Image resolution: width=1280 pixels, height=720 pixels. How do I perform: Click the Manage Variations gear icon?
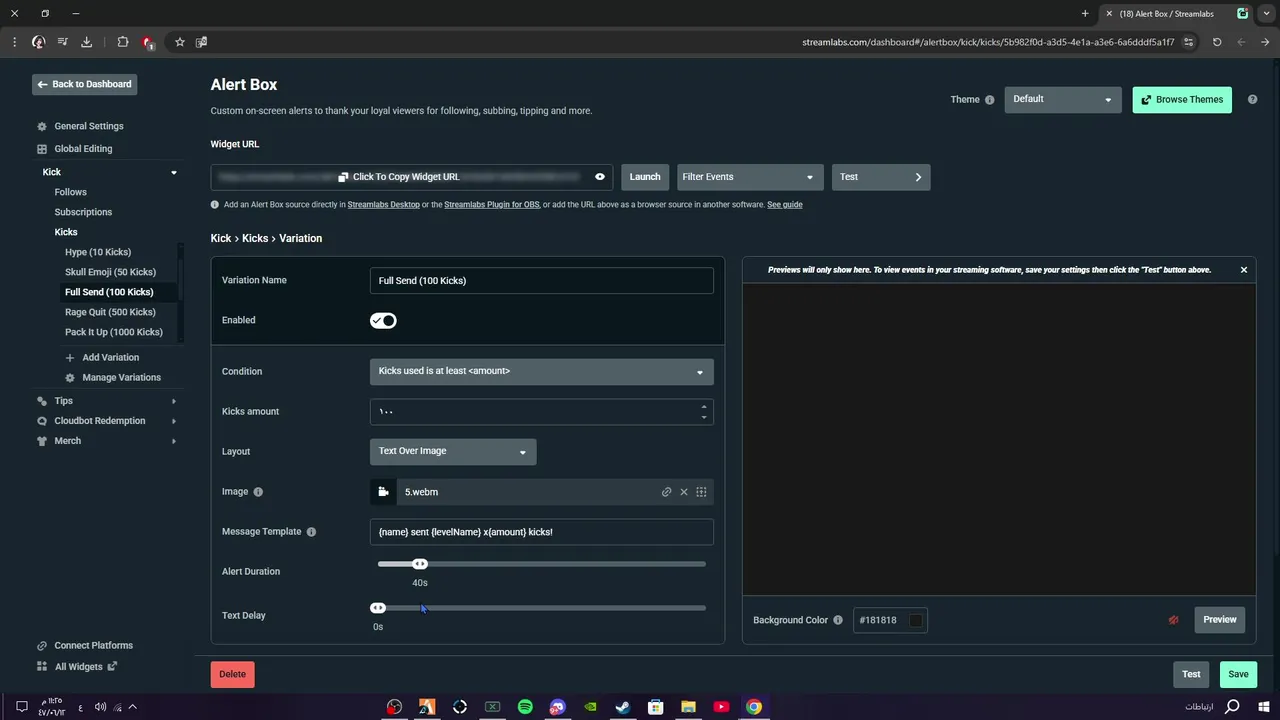[x=70, y=378]
